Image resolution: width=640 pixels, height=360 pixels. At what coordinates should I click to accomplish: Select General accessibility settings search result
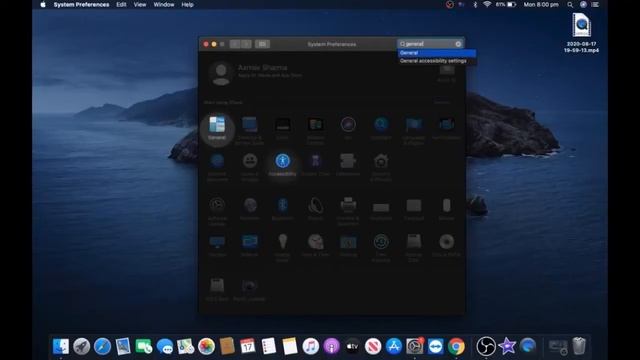[437, 61]
